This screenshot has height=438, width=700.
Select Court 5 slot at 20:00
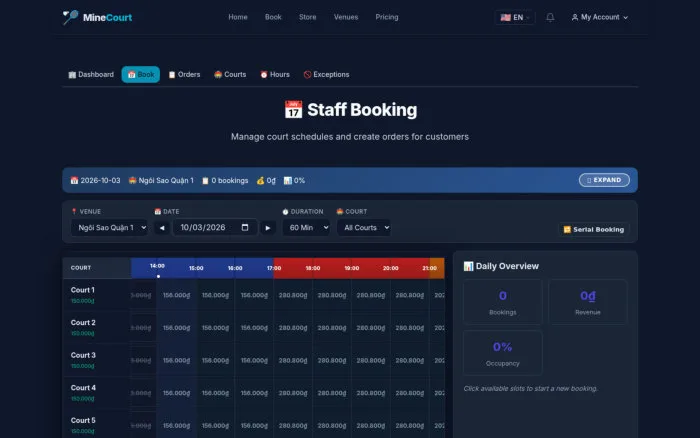[x=409, y=425]
